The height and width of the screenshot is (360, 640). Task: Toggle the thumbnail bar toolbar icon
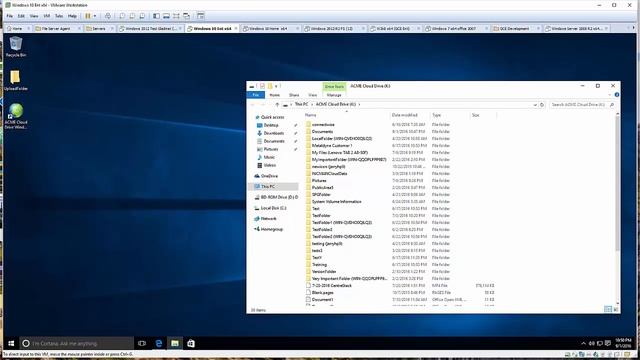click(x=166, y=16)
